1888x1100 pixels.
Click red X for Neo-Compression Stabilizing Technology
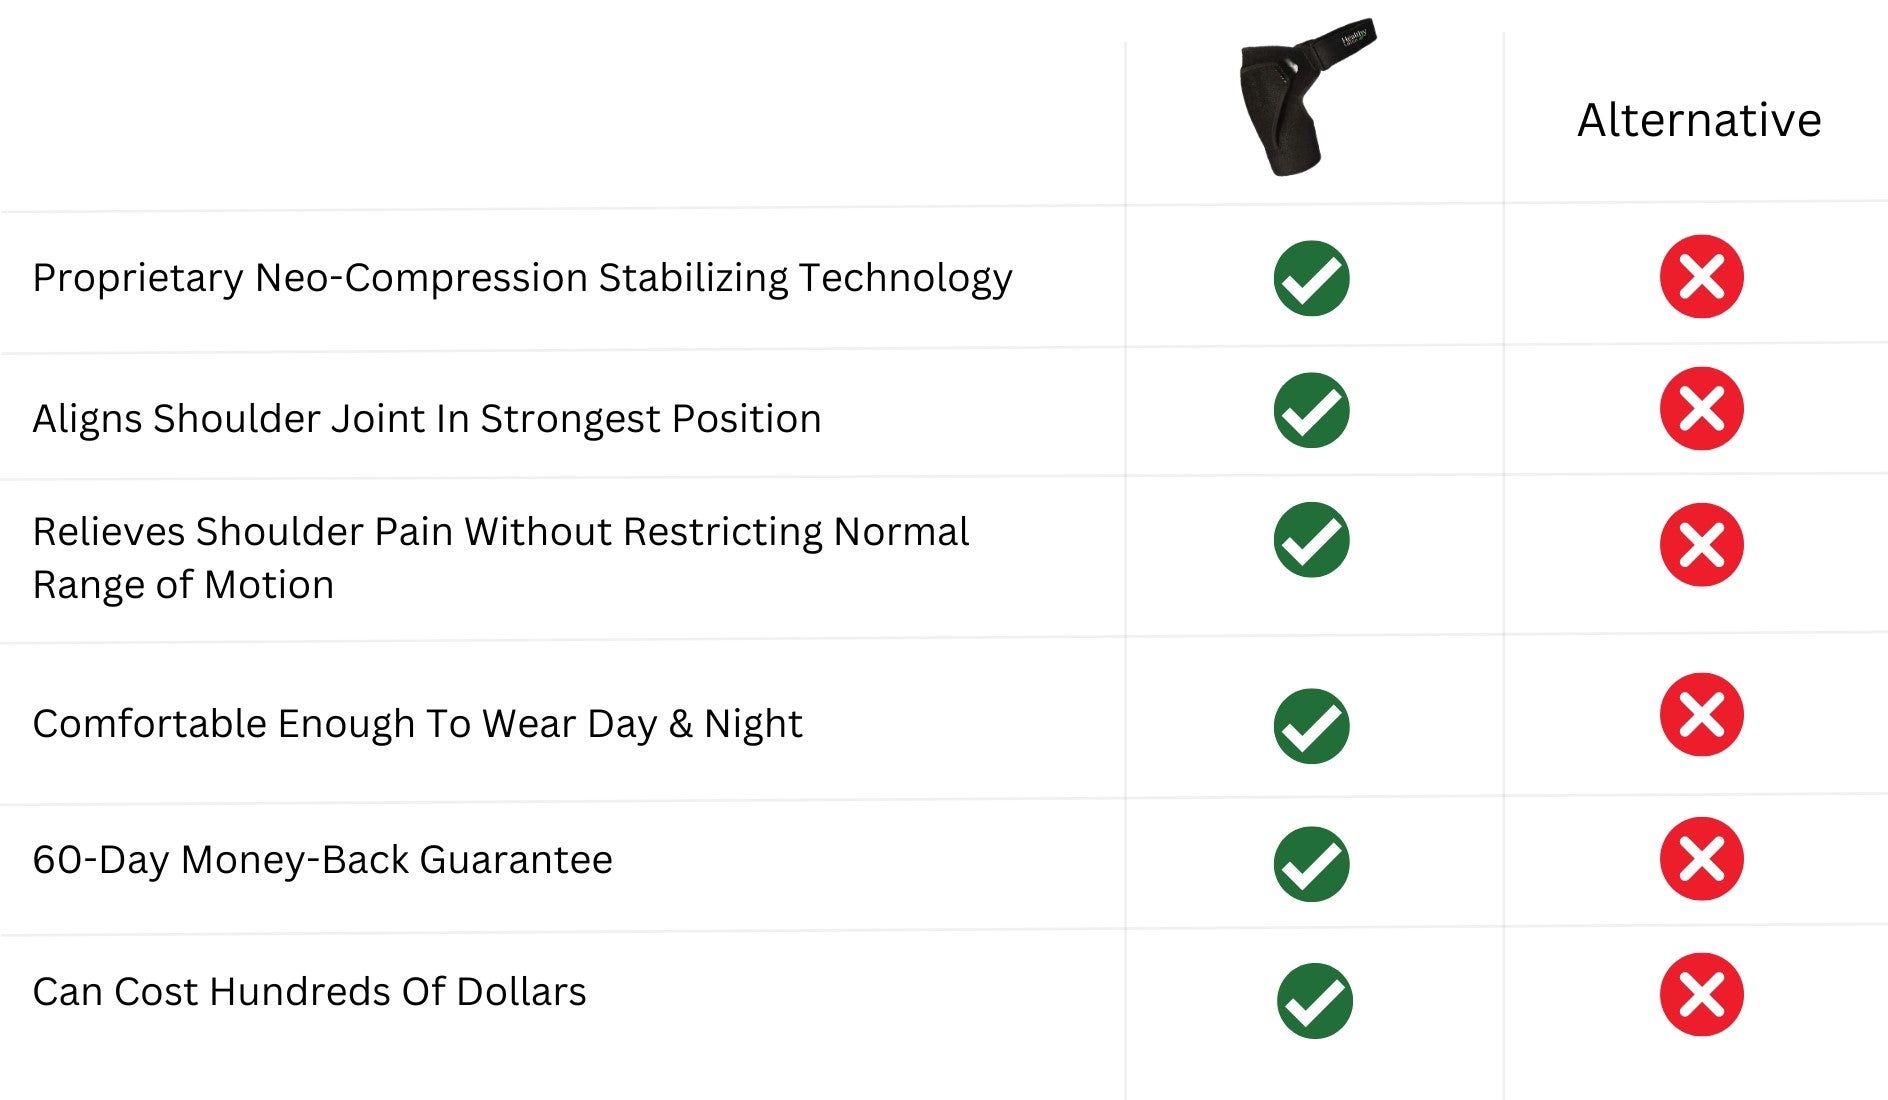[1701, 276]
